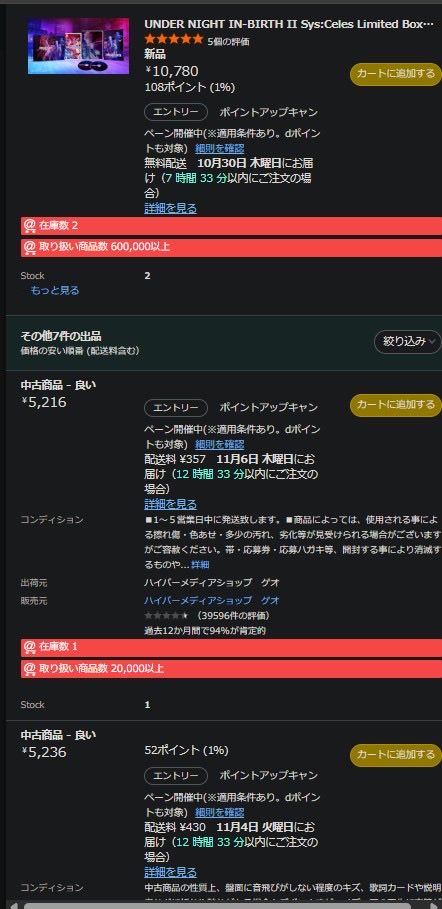442x909 pixels.
Task: Add the ¥5,236 used item to cart
Action: tap(396, 755)
